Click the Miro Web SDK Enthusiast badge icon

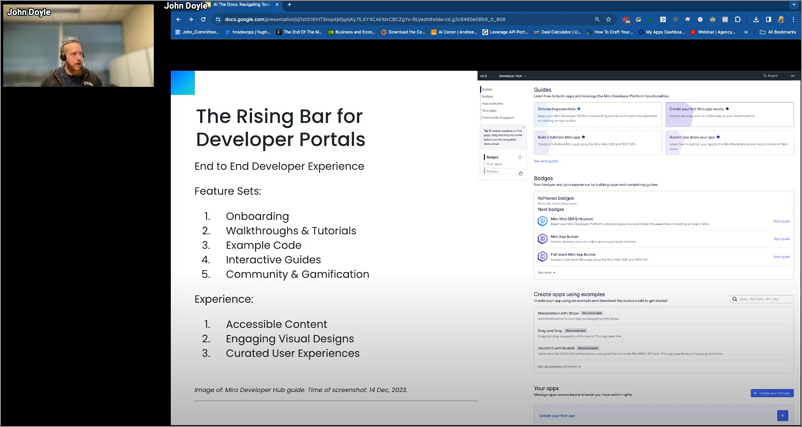(542, 221)
